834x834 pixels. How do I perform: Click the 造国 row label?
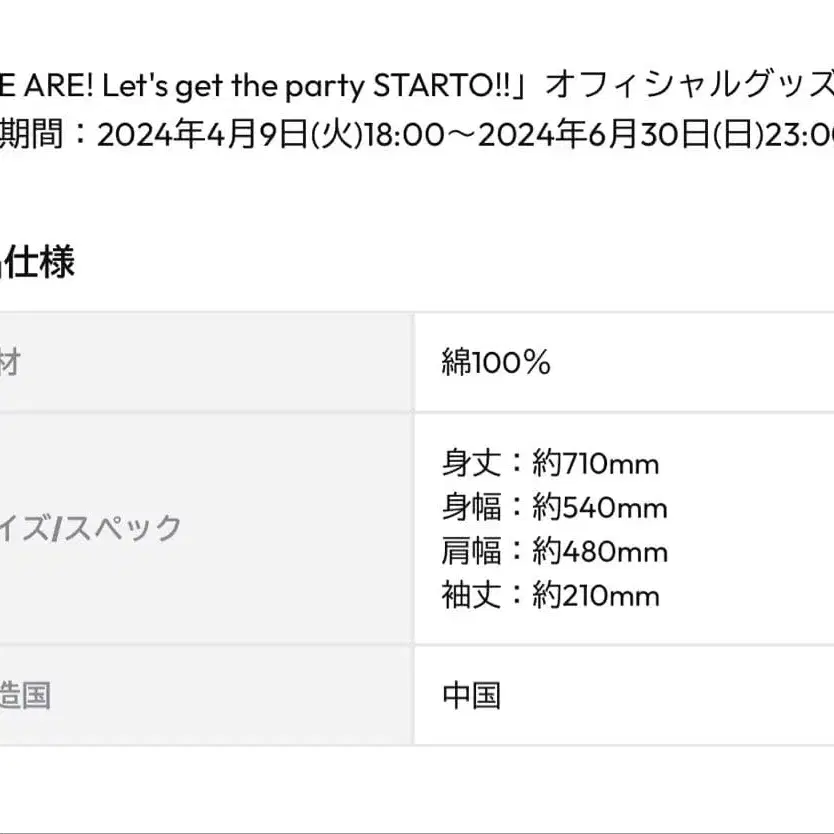26,695
